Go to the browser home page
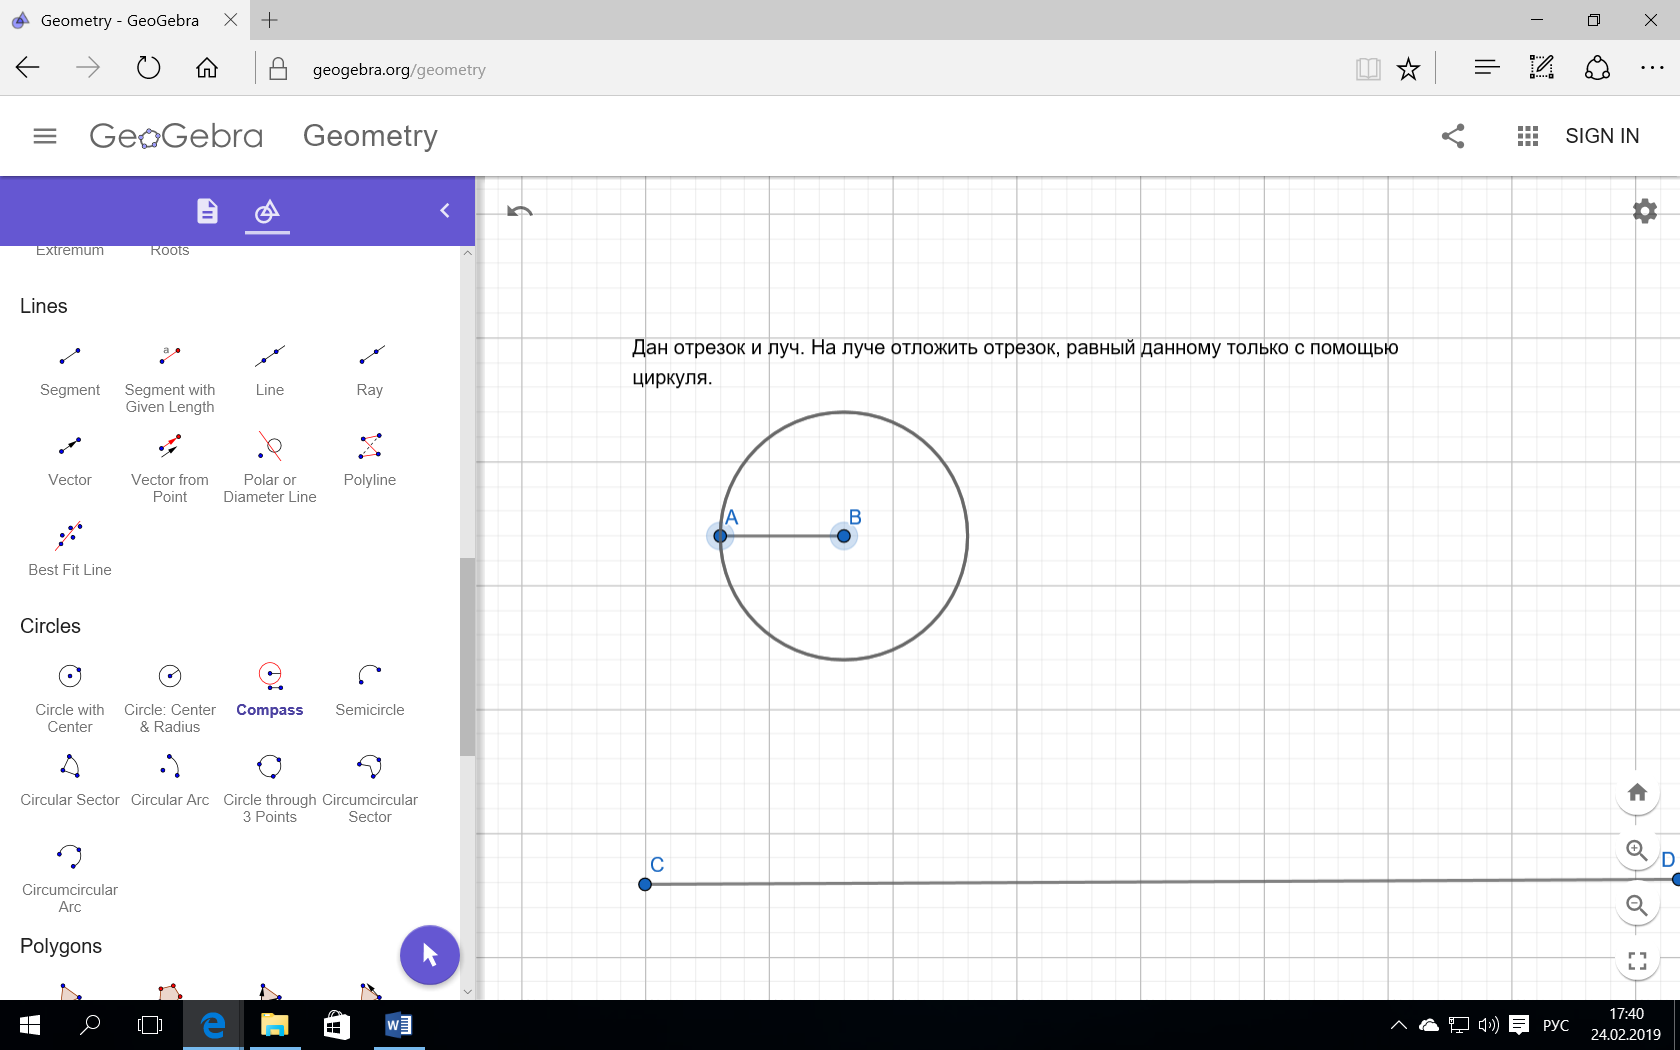1680x1050 pixels. click(x=207, y=68)
